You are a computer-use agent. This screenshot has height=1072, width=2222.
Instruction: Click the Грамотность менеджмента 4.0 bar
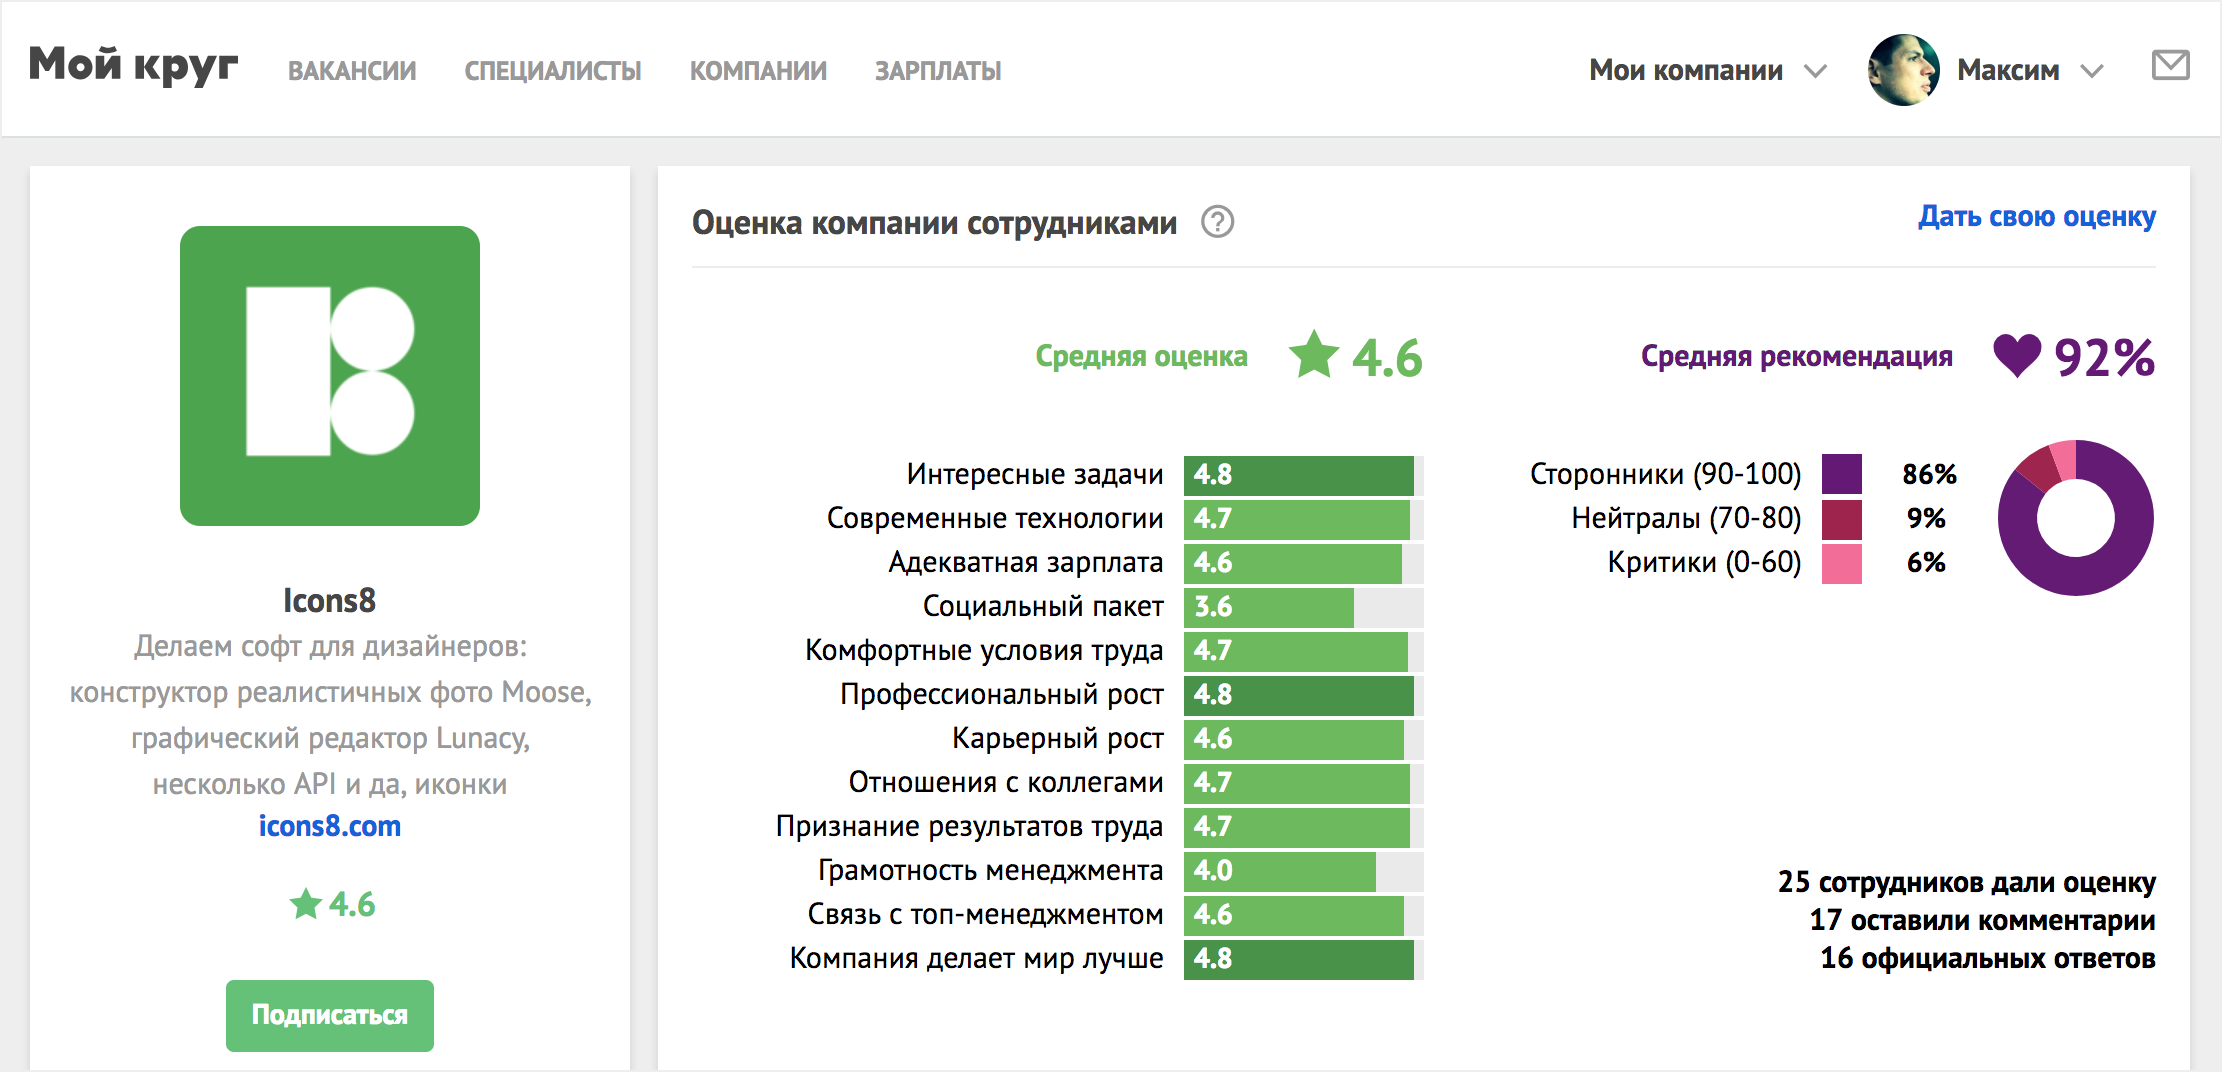pyautogui.click(x=1303, y=871)
